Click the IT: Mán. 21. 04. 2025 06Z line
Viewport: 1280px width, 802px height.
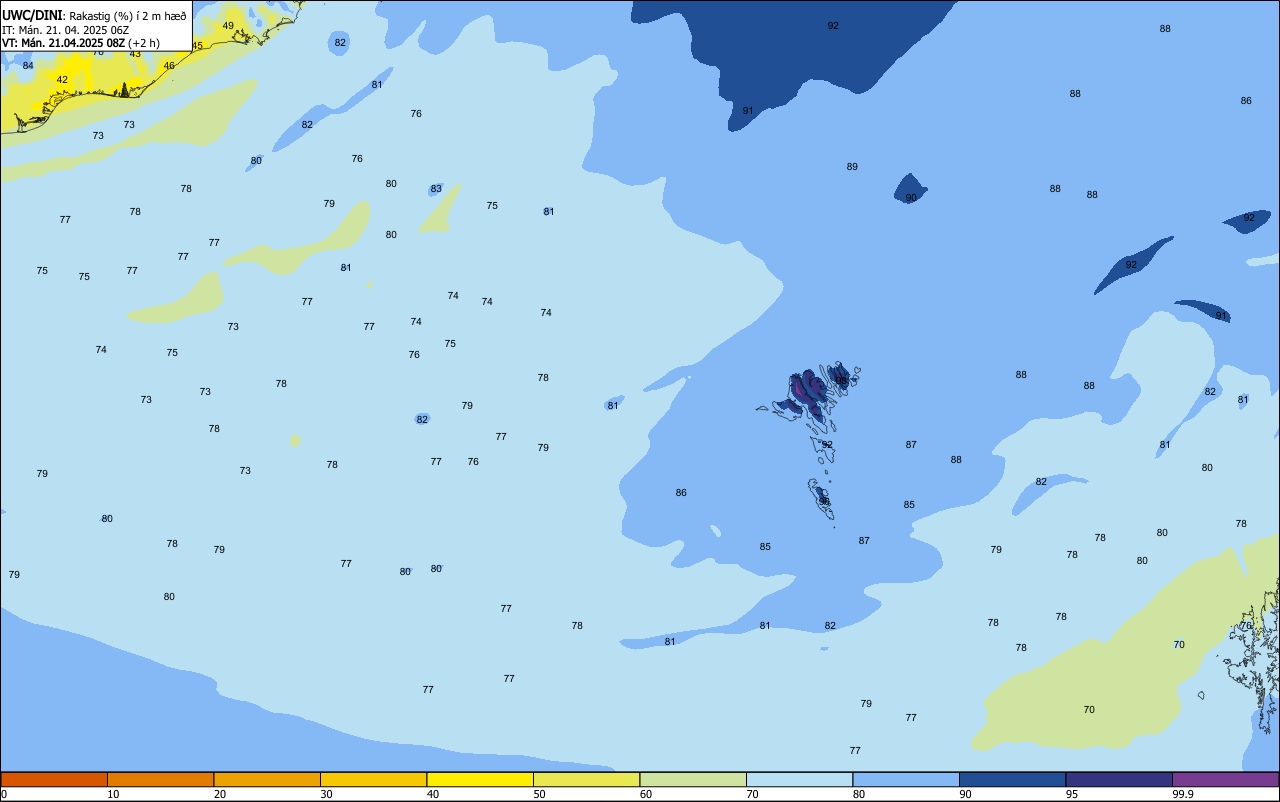[x=66, y=30]
